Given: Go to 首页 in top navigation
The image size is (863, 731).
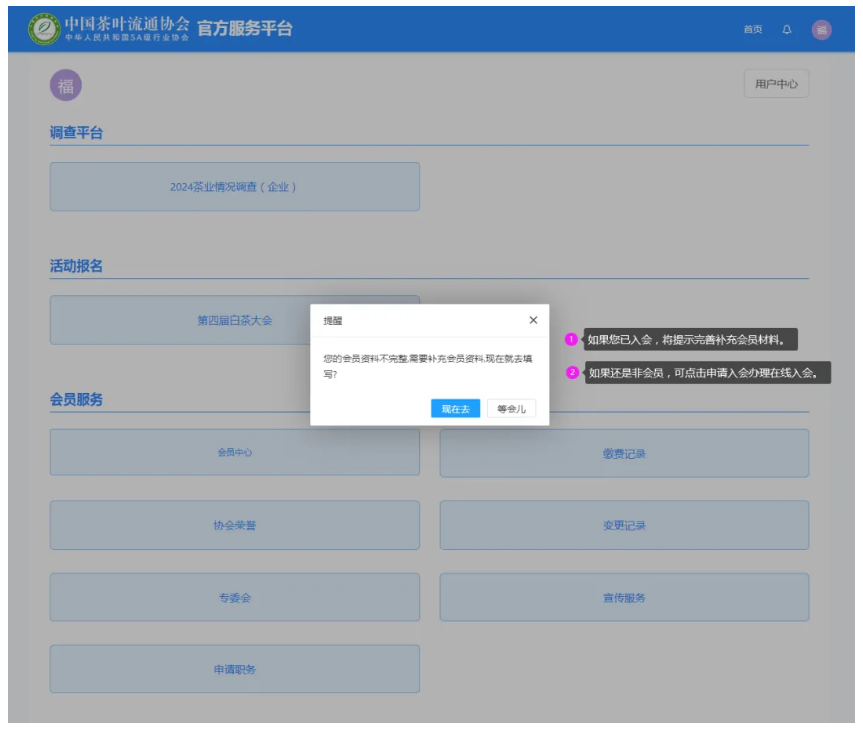Looking at the screenshot, I should (x=752, y=30).
